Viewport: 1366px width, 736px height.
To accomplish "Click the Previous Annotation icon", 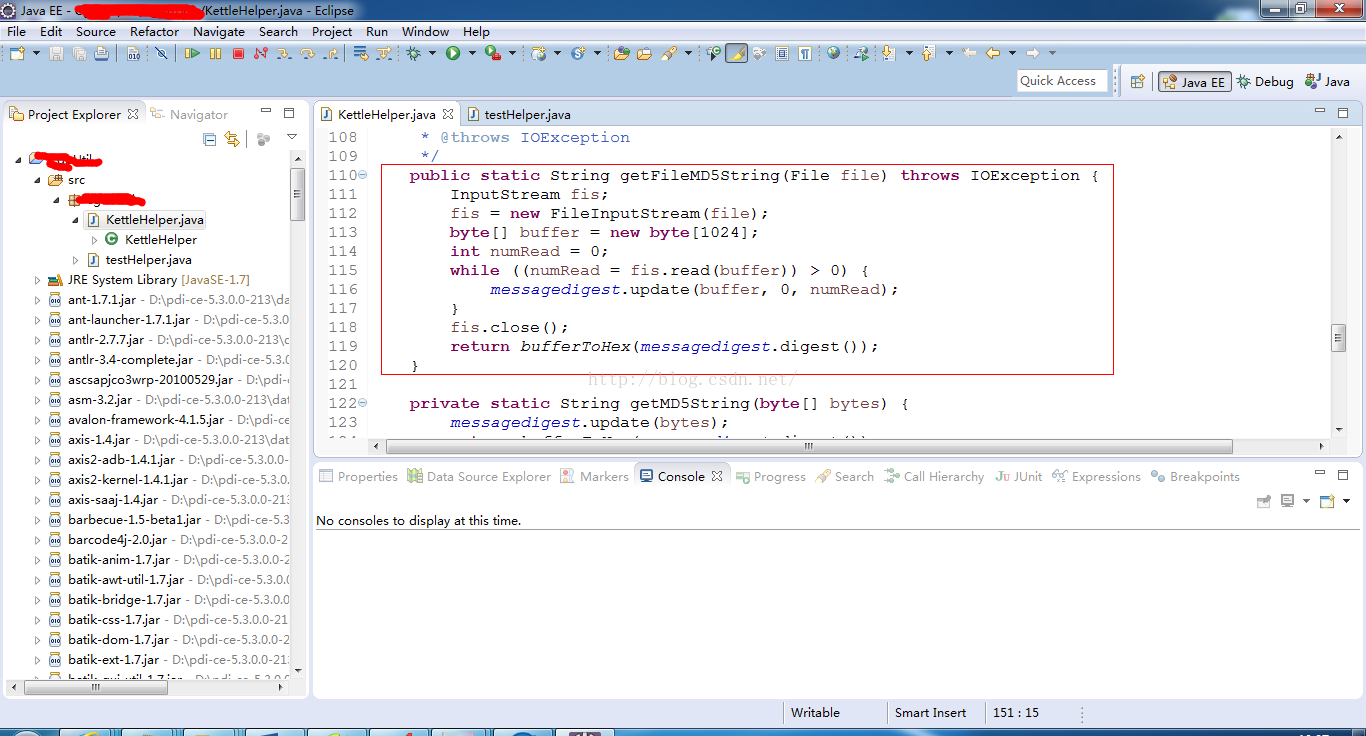I will coord(928,53).
